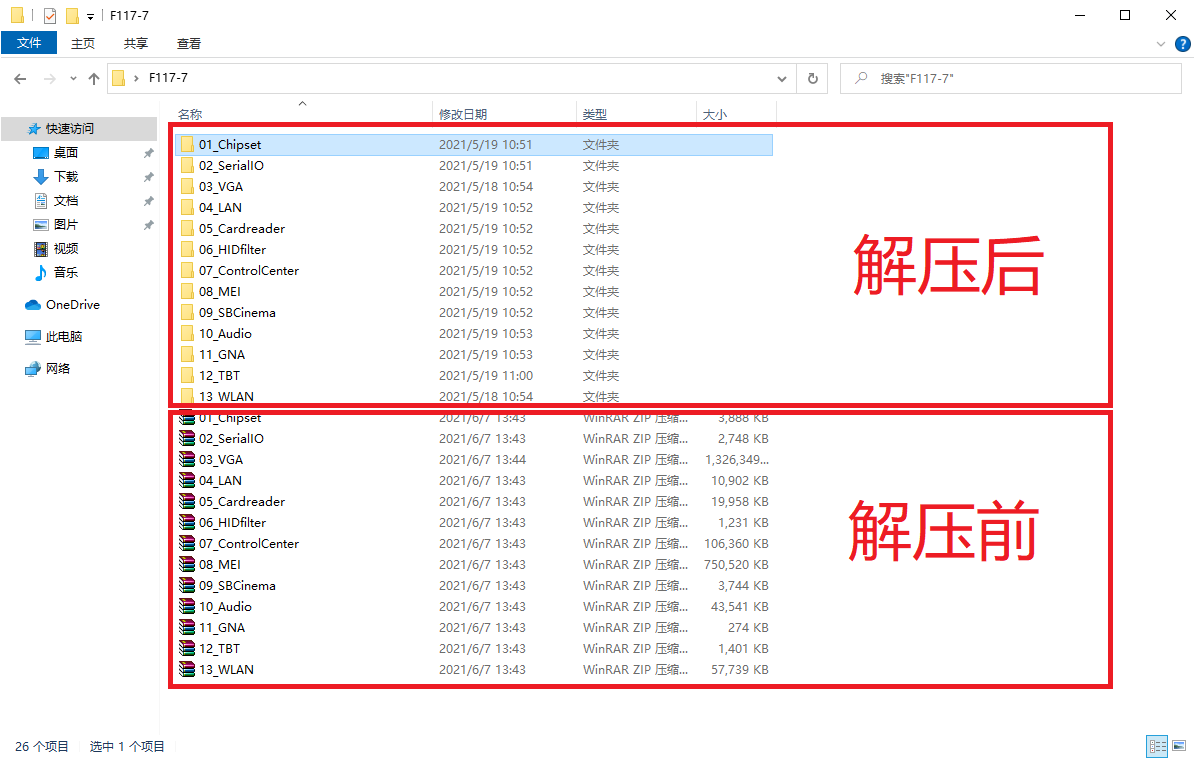Expand the ribbon chevron
The width and height of the screenshot is (1195, 759).
(1161, 44)
